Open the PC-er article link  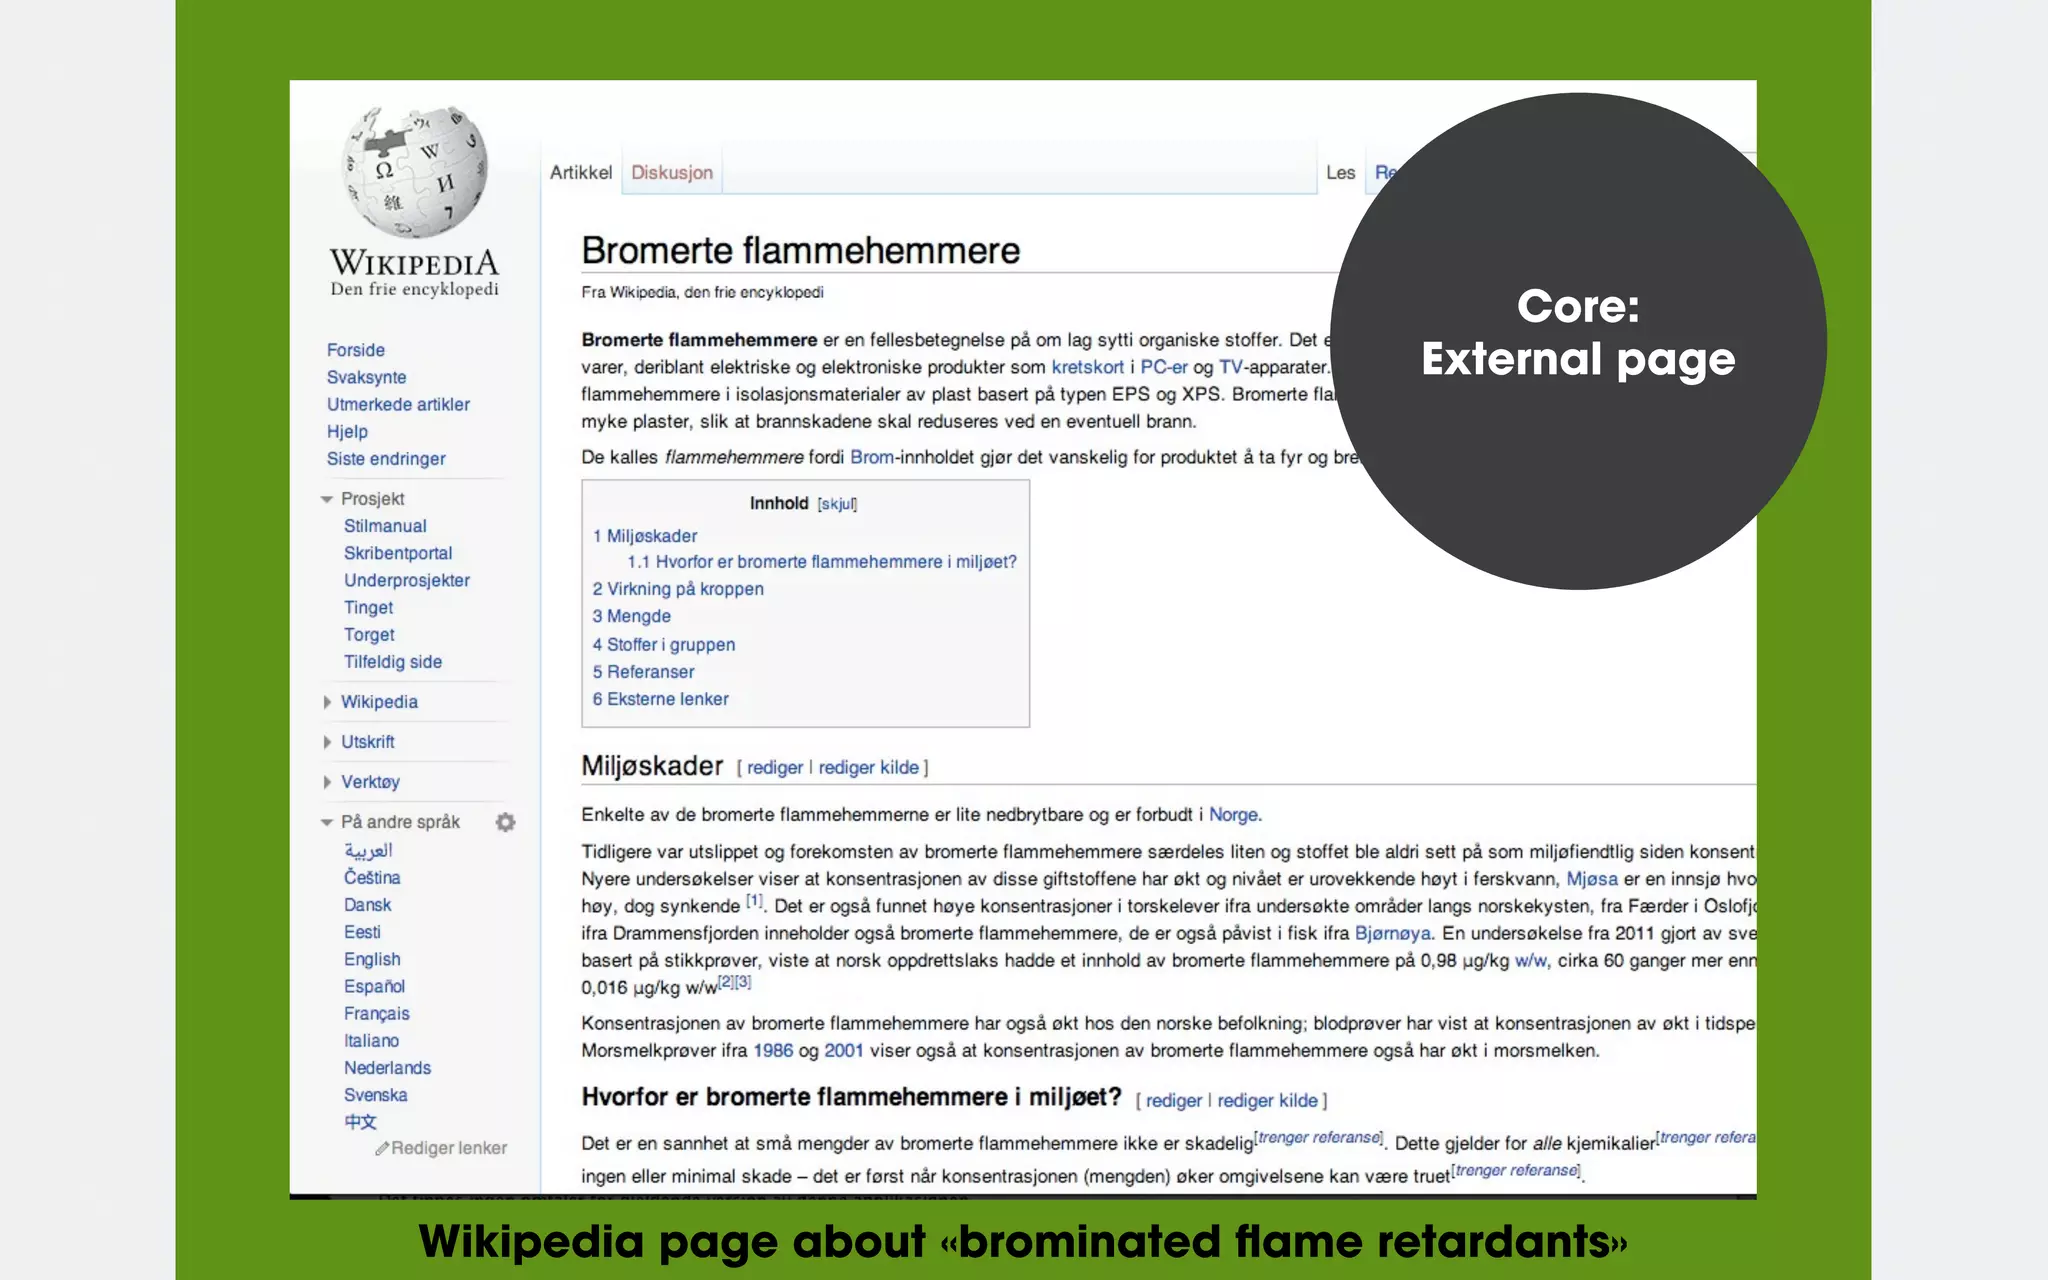pyautogui.click(x=1164, y=367)
